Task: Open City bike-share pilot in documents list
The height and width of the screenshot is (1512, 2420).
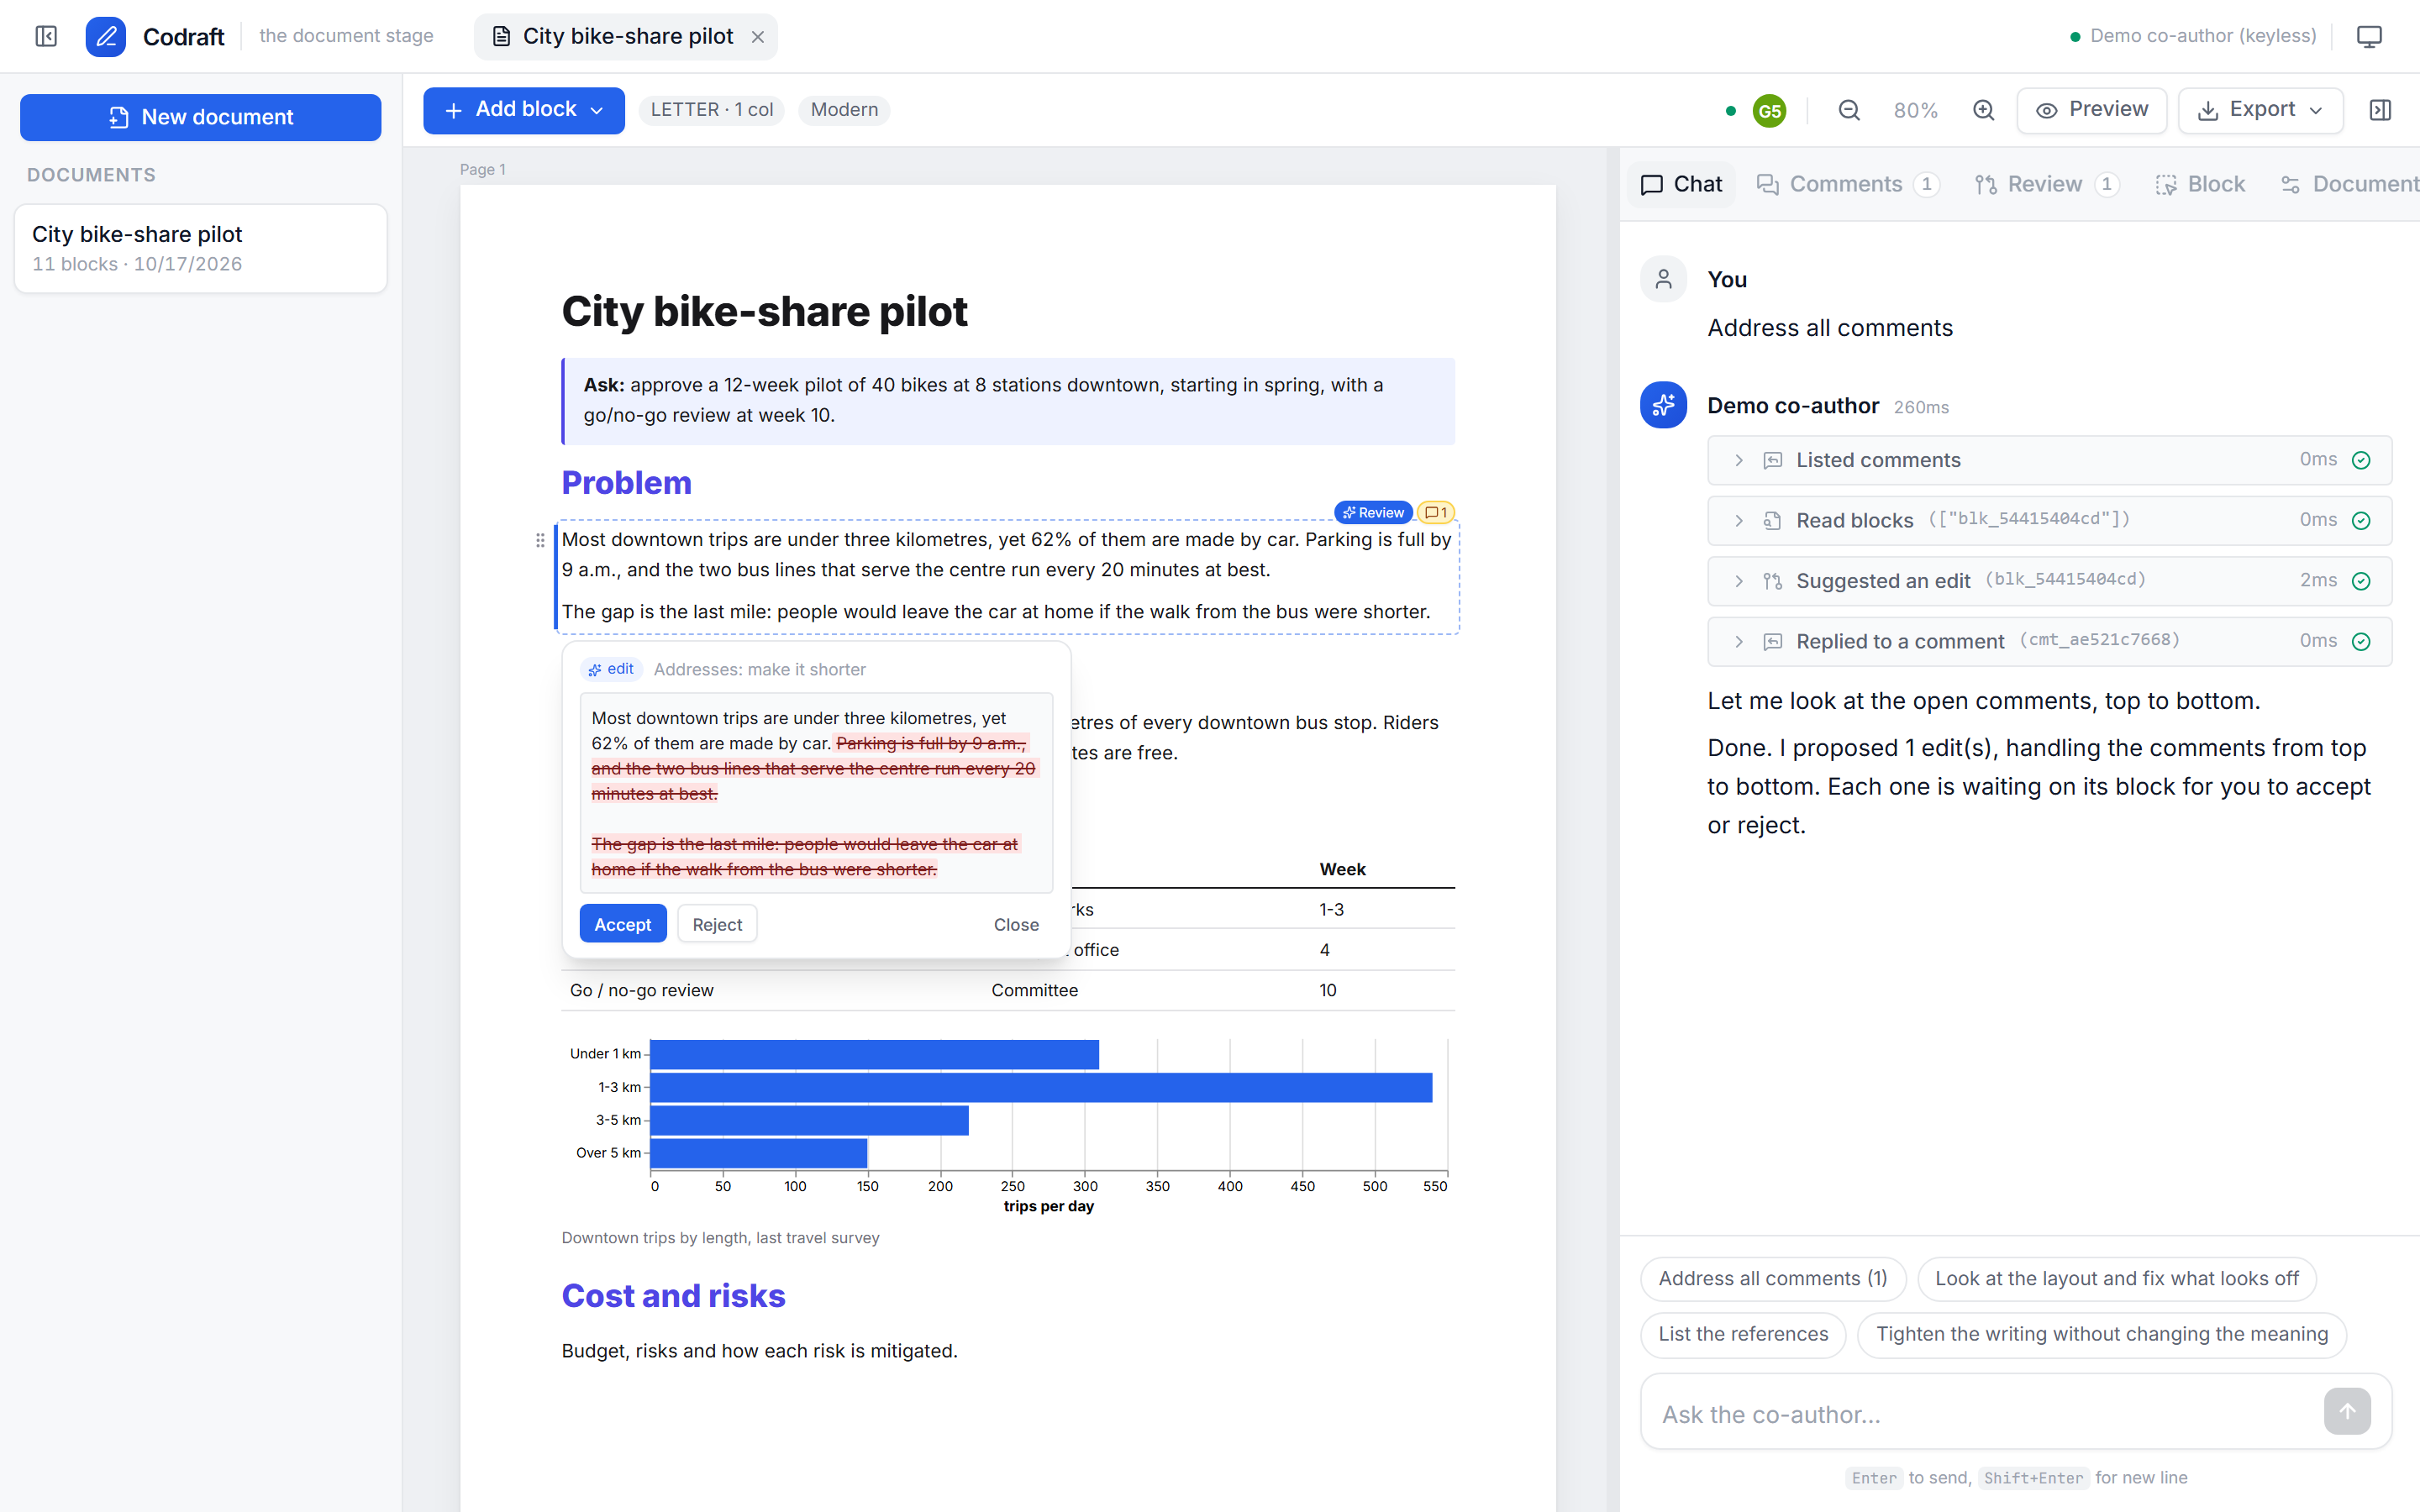Action: pyautogui.click(x=201, y=248)
